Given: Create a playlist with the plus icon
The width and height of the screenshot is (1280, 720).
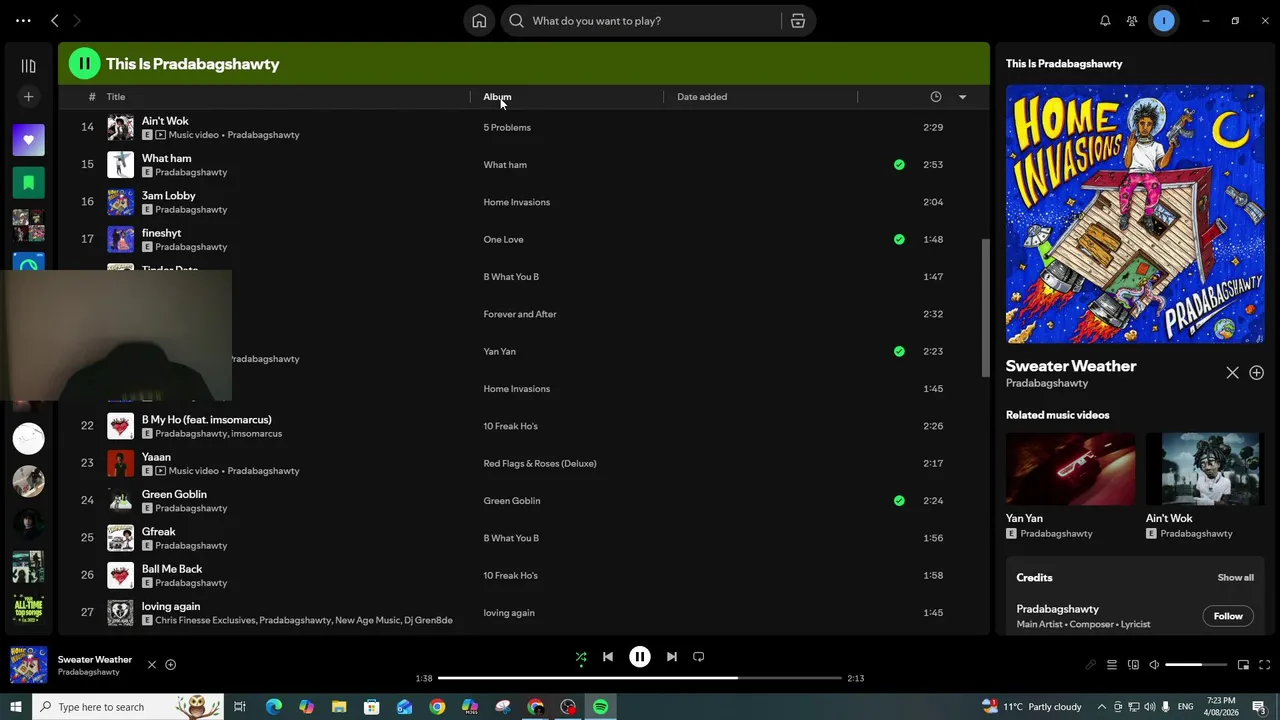Looking at the screenshot, I should [x=28, y=97].
